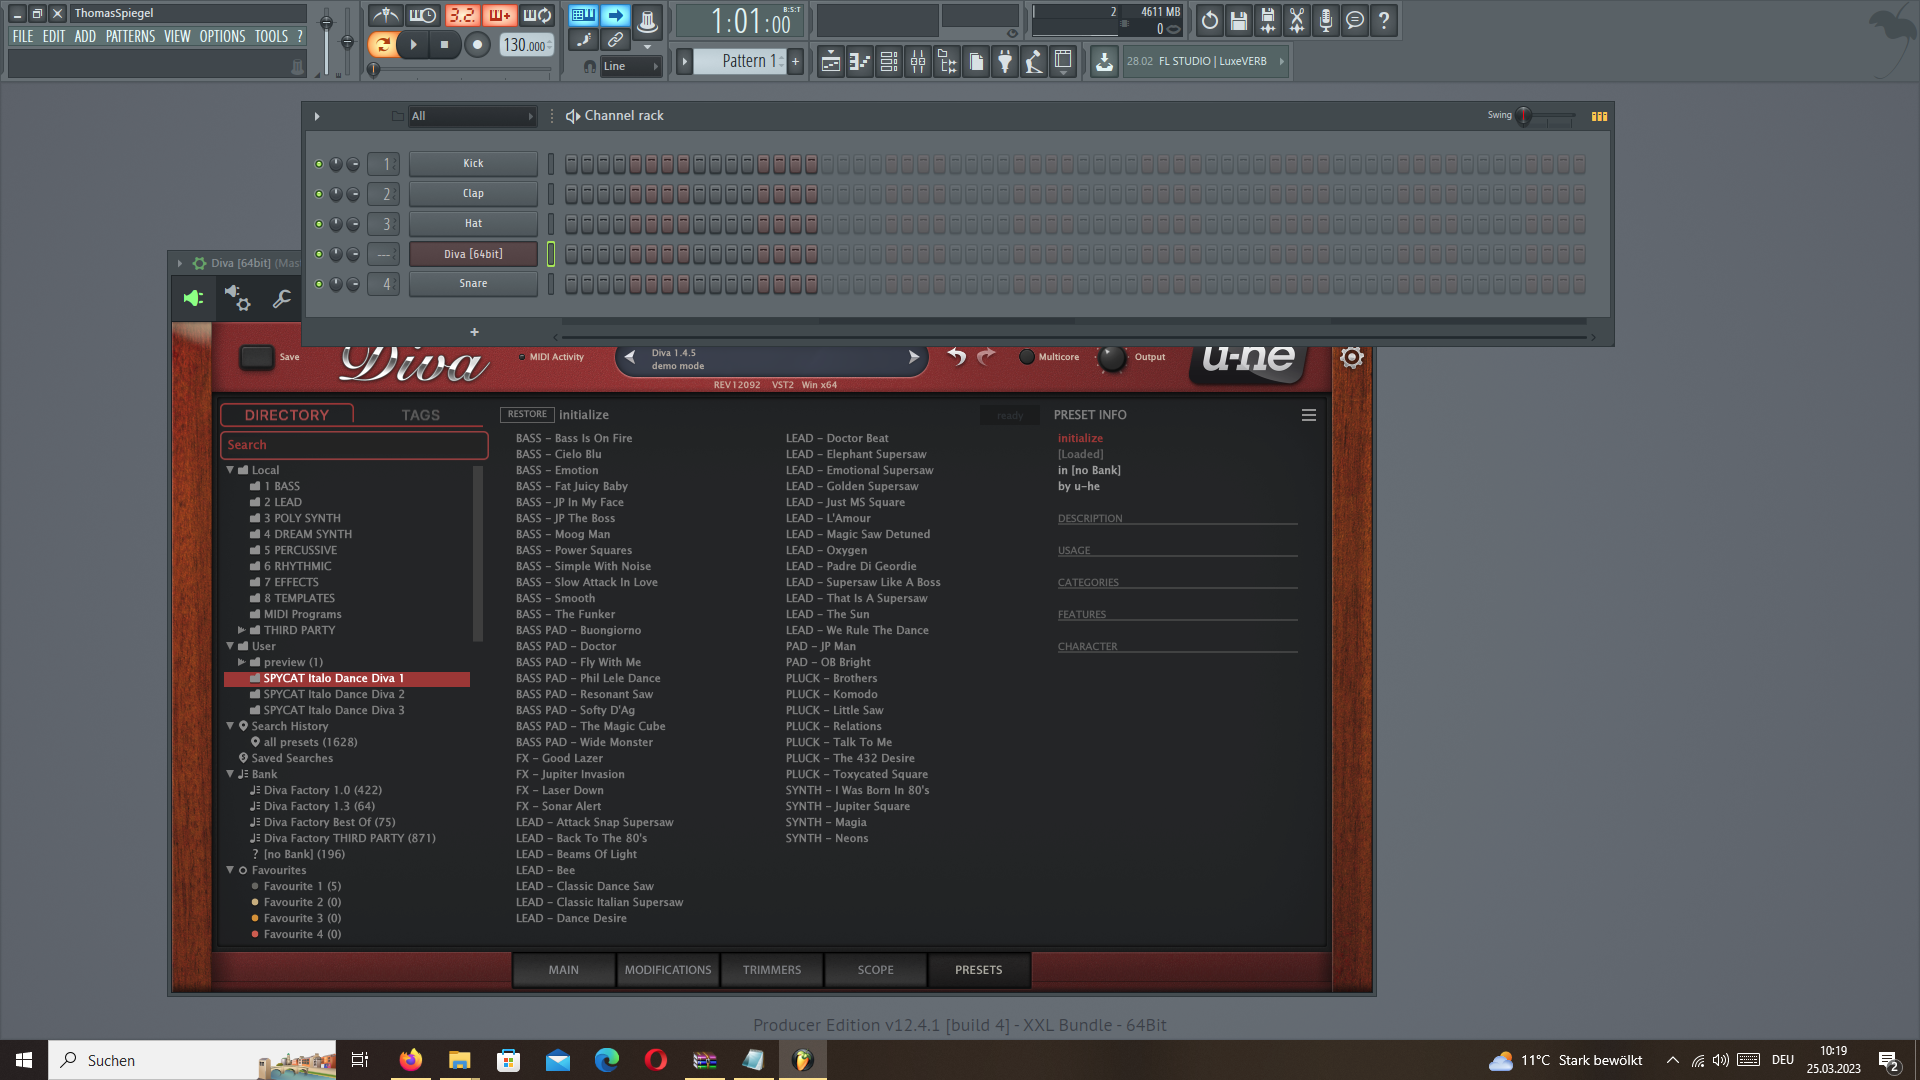Screen dimensions: 1920x1080
Task: Collapse the Bank section
Action: (x=230, y=774)
